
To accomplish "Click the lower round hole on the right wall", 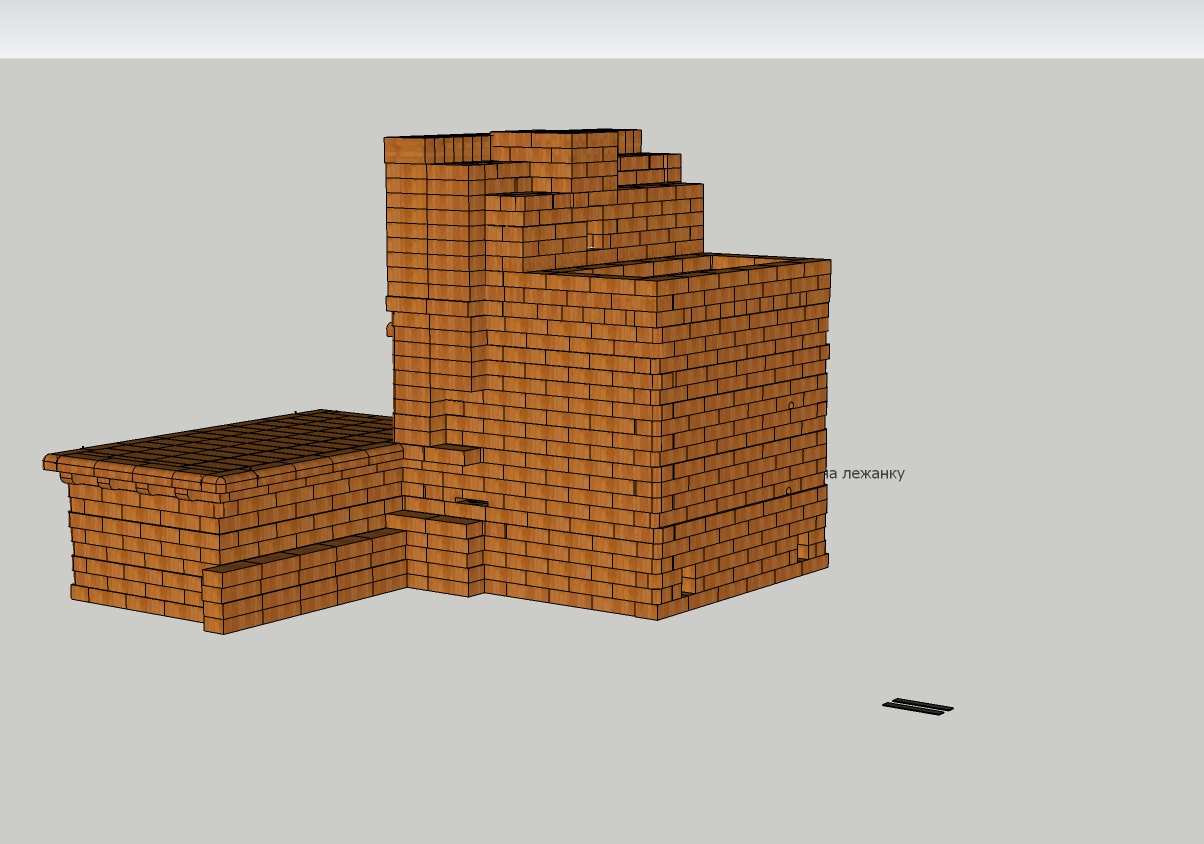I will pyautogui.click(x=788, y=491).
